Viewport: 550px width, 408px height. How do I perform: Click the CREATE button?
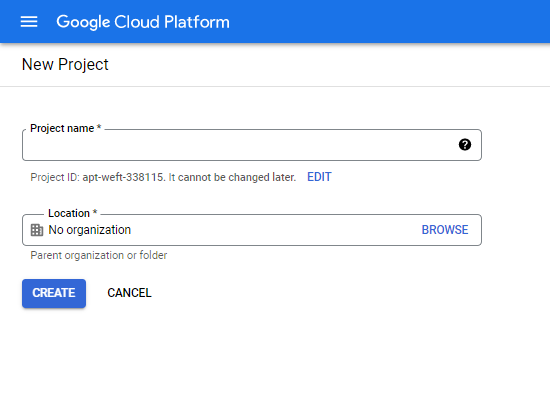54,293
